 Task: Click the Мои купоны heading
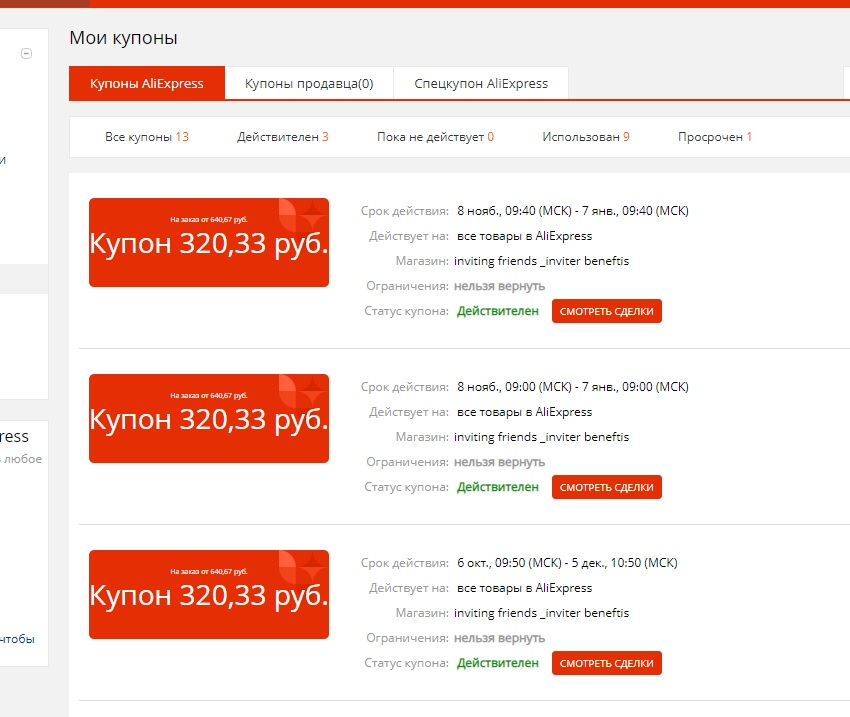(124, 38)
